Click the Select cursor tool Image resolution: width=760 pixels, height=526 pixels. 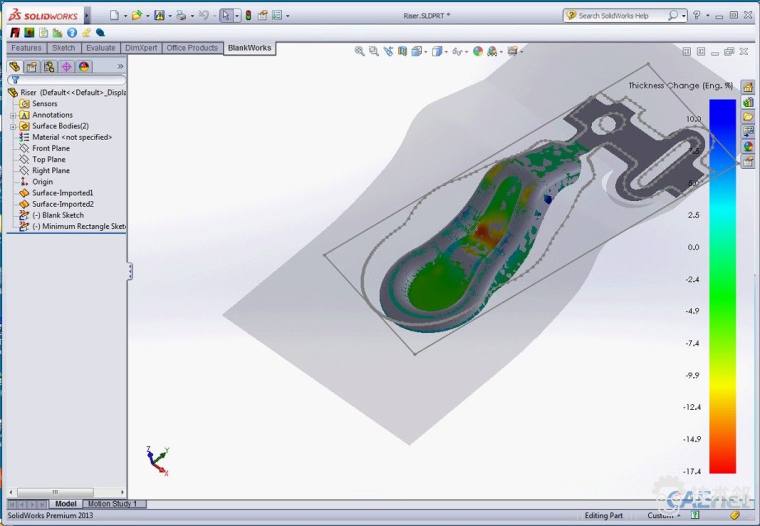[x=226, y=15]
